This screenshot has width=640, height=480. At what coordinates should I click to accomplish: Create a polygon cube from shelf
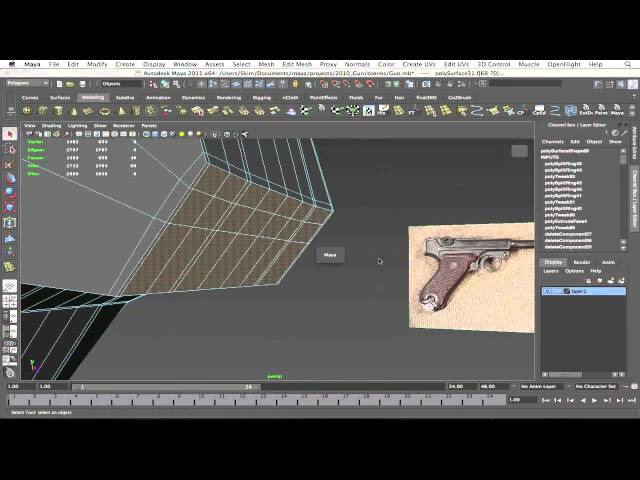tap(42, 111)
